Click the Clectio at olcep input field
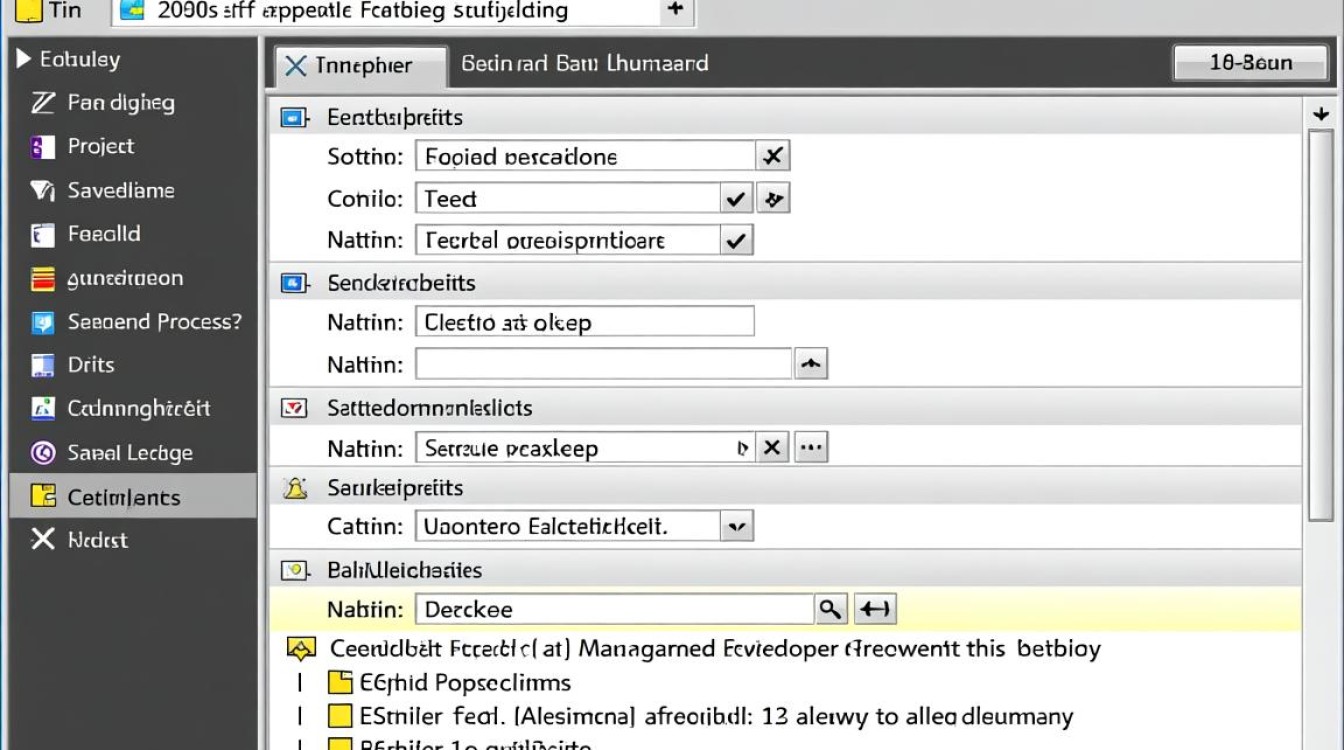The width and height of the screenshot is (1344, 750). click(584, 322)
